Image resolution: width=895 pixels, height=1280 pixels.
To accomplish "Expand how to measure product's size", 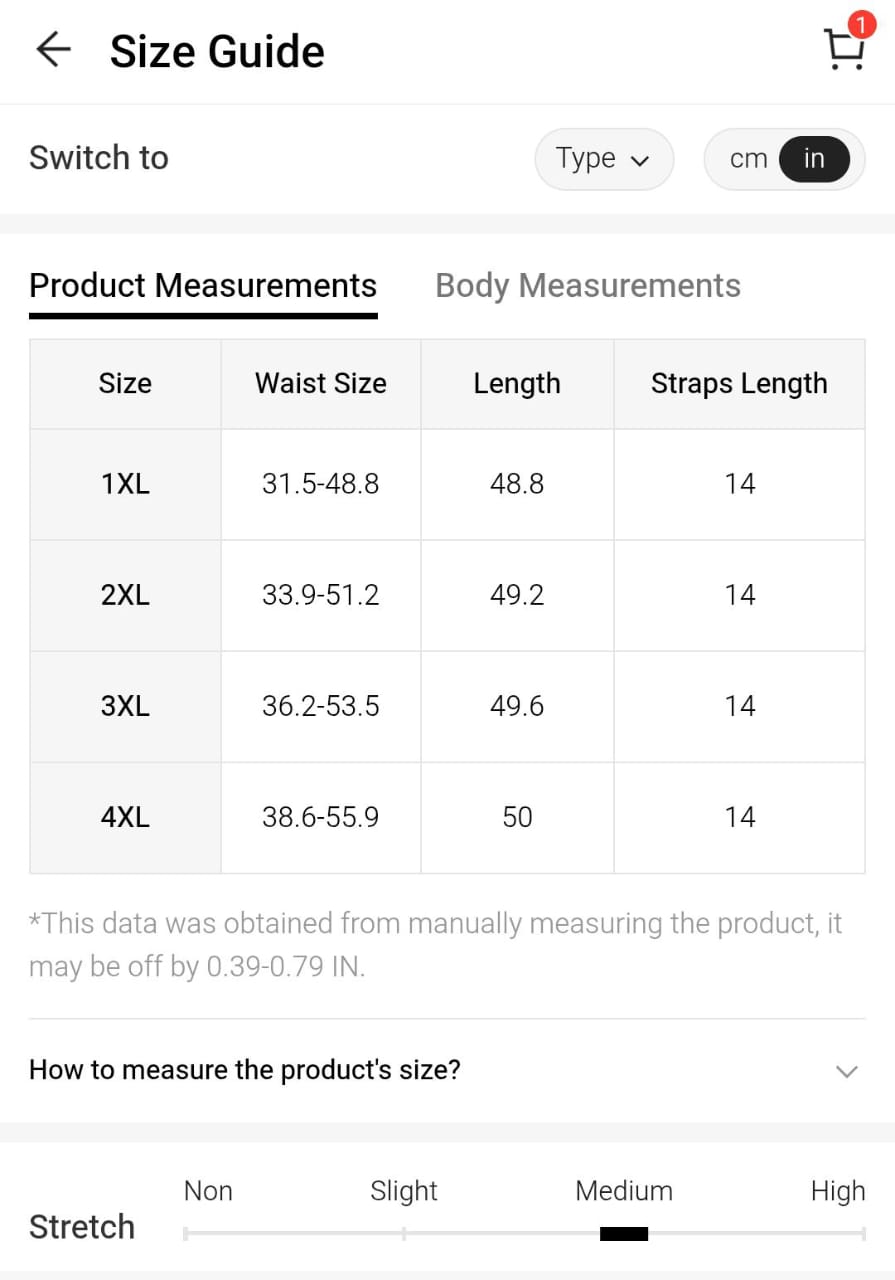I will coord(245,1070).
